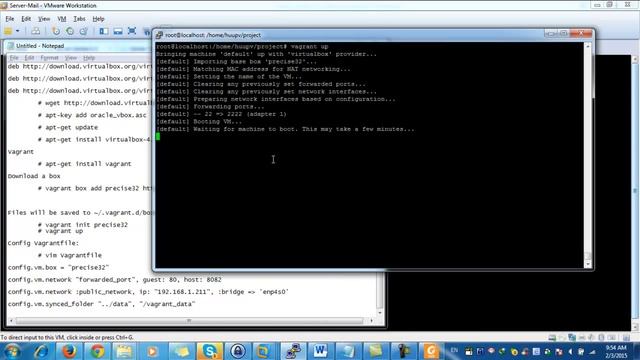Click the padlock taskbar icon
Viewport: 640px width, 360px height.
(x=238, y=351)
